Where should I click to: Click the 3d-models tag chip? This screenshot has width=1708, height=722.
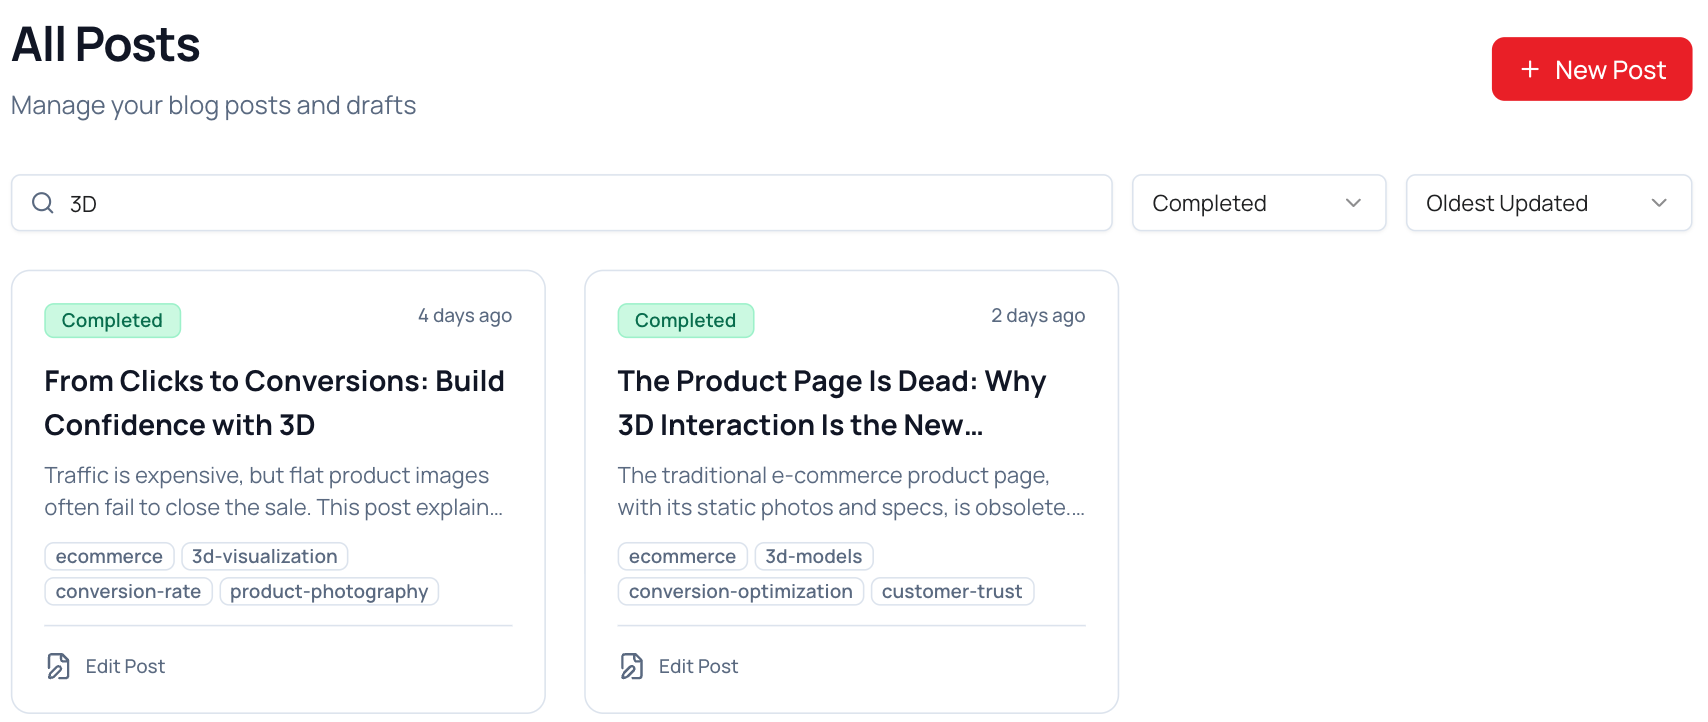tap(813, 556)
